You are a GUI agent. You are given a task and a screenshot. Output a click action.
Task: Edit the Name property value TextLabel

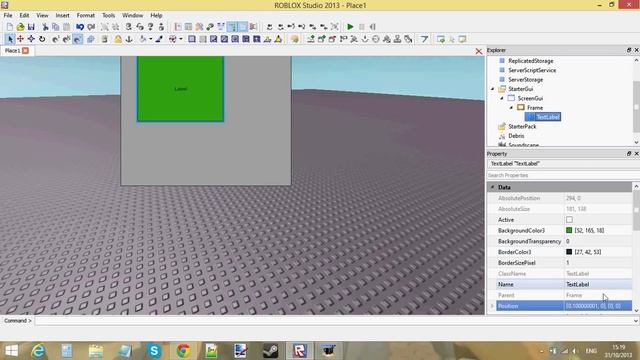click(598, 284)
